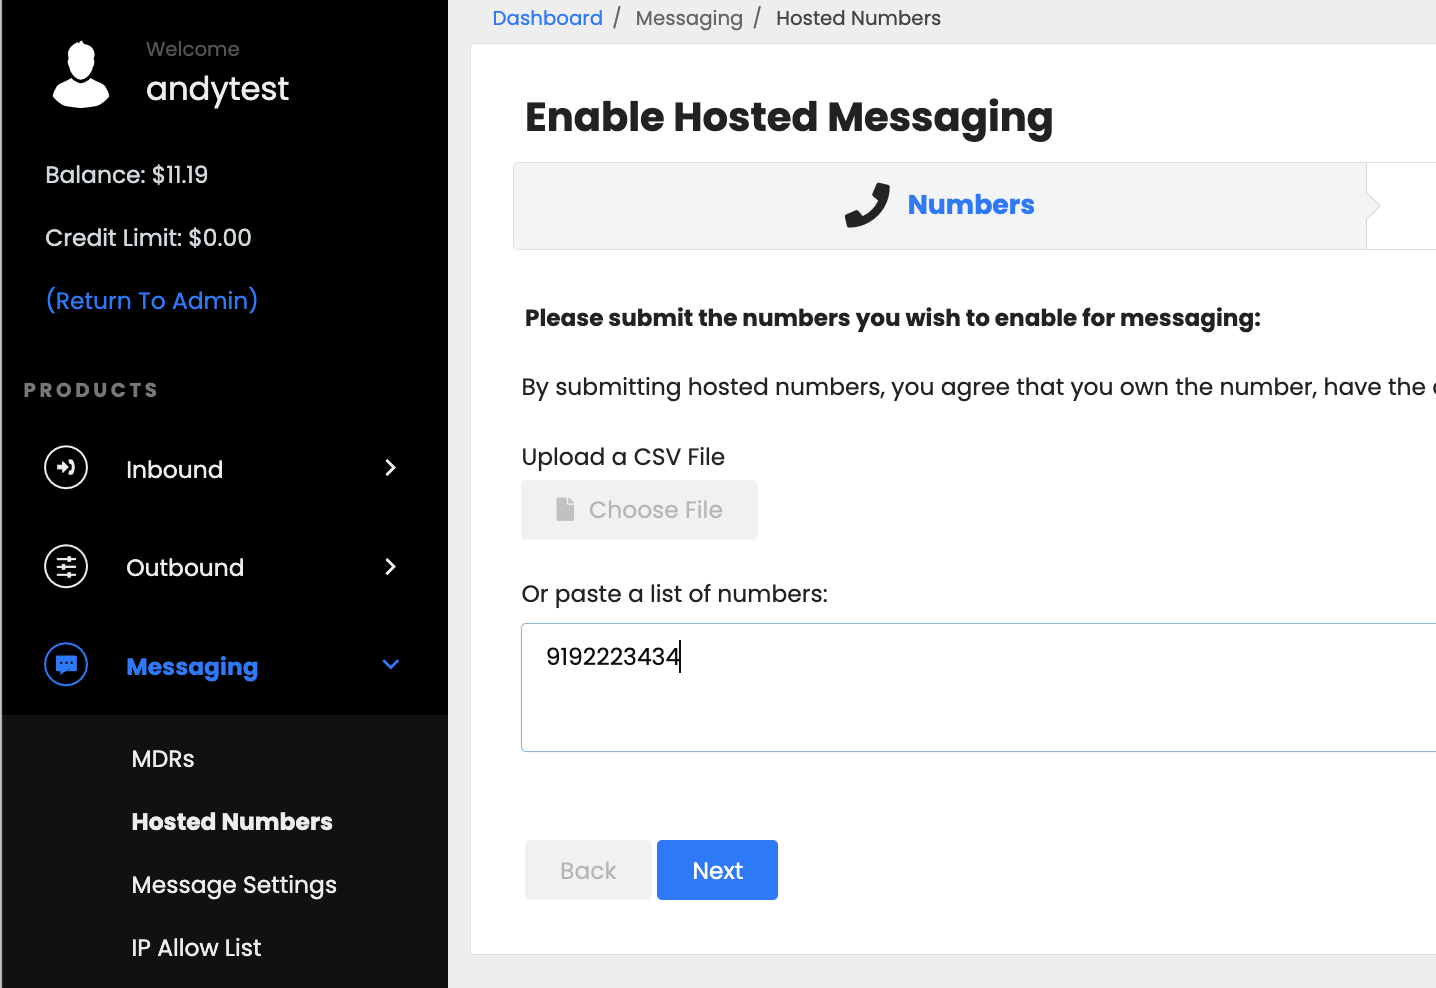Open Message Settings page
This screenshot has width=1436, height=988.
click(x=234, y=885)
